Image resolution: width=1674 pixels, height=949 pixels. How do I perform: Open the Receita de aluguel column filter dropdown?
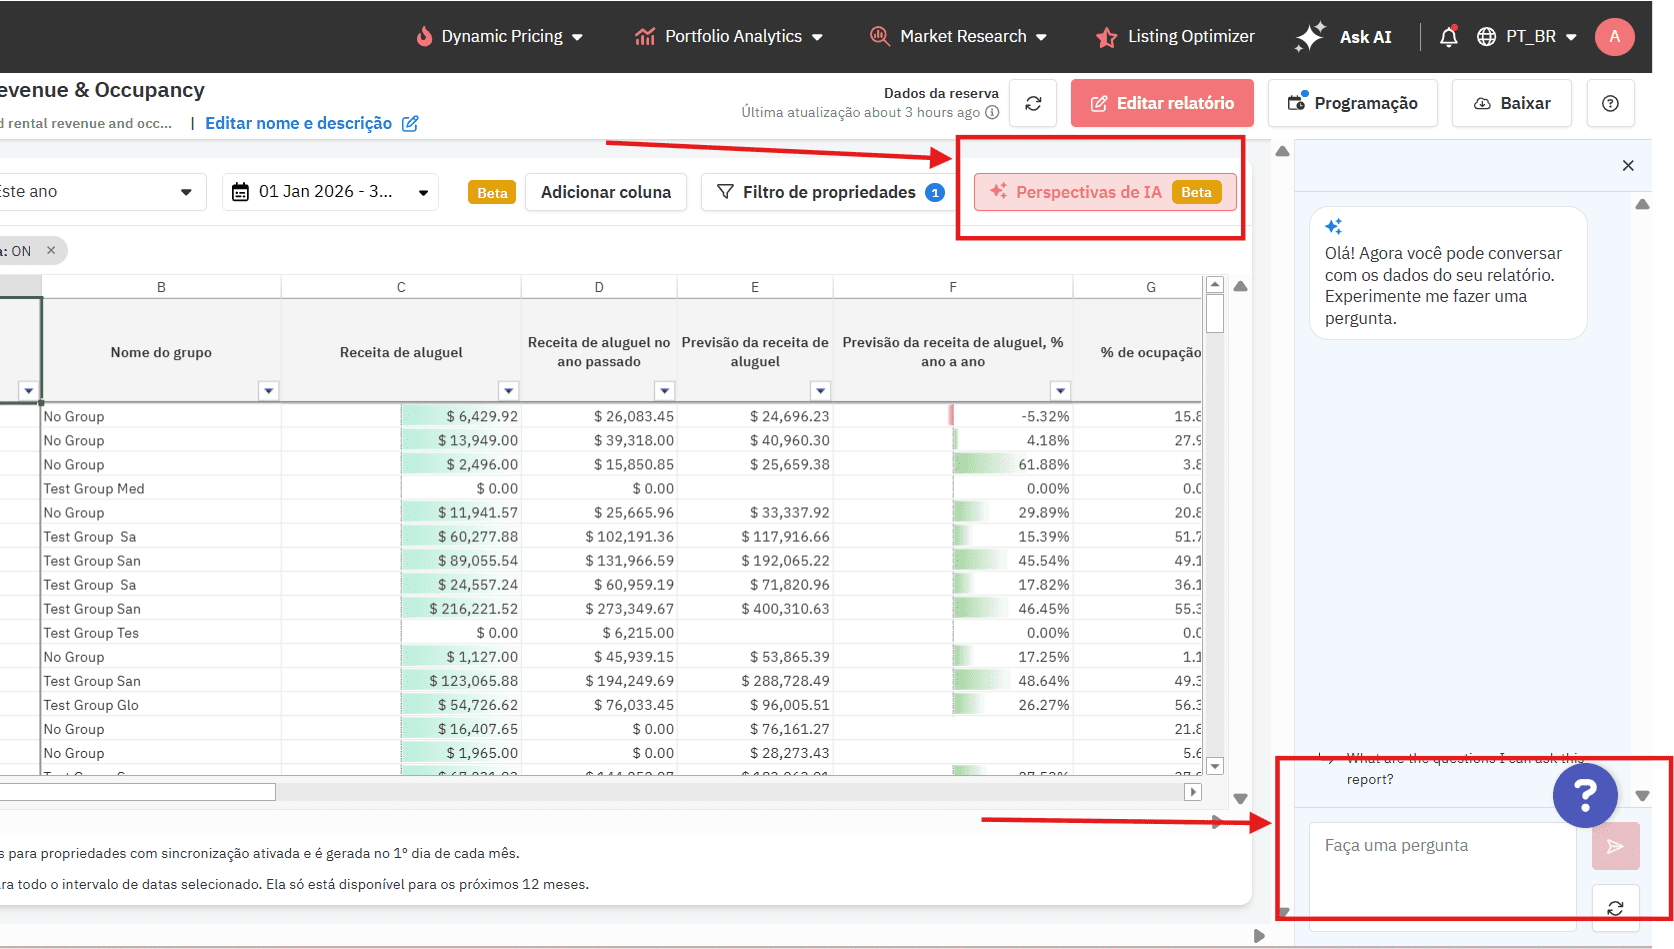509,391
